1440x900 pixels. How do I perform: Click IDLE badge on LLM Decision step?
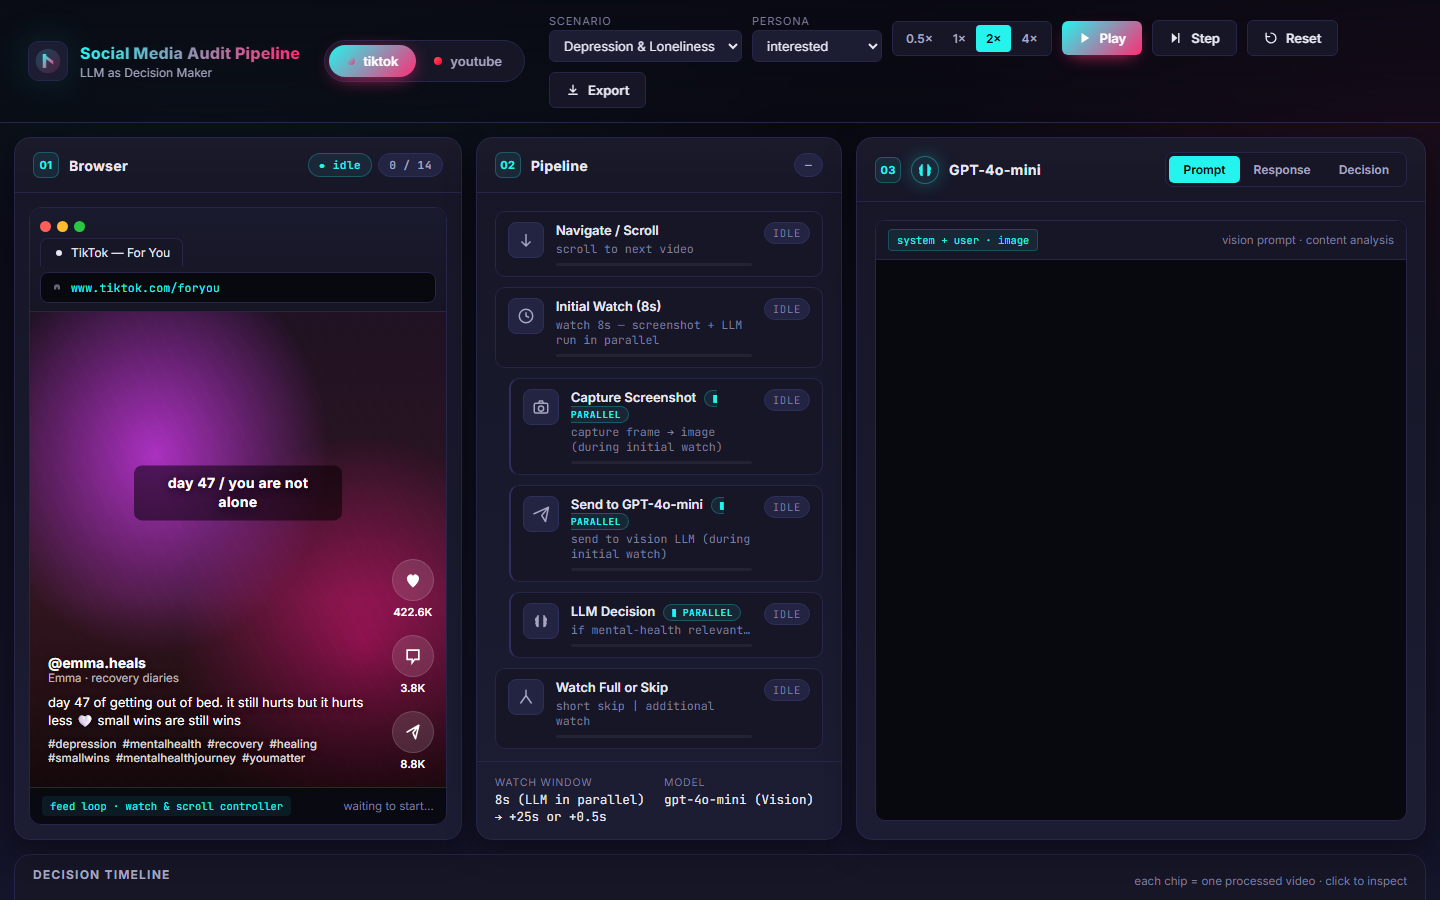787,614
